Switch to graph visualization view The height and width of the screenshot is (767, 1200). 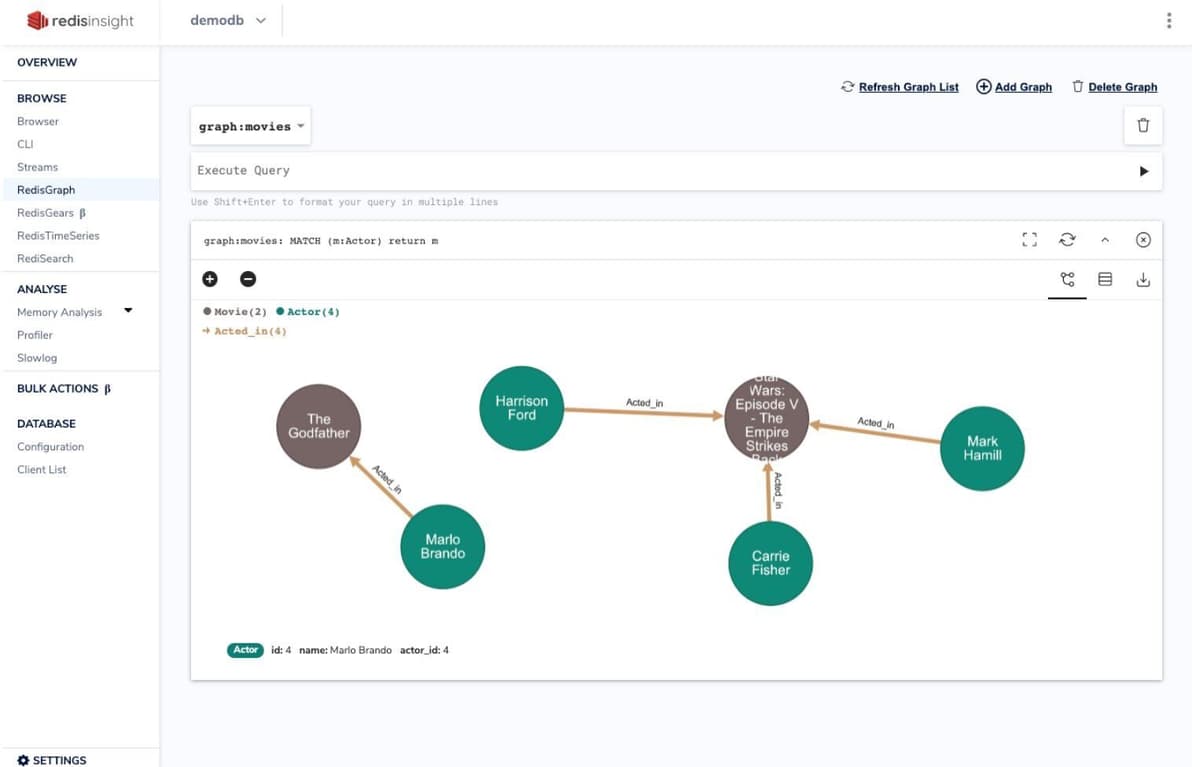click(x=1067, y=280)
